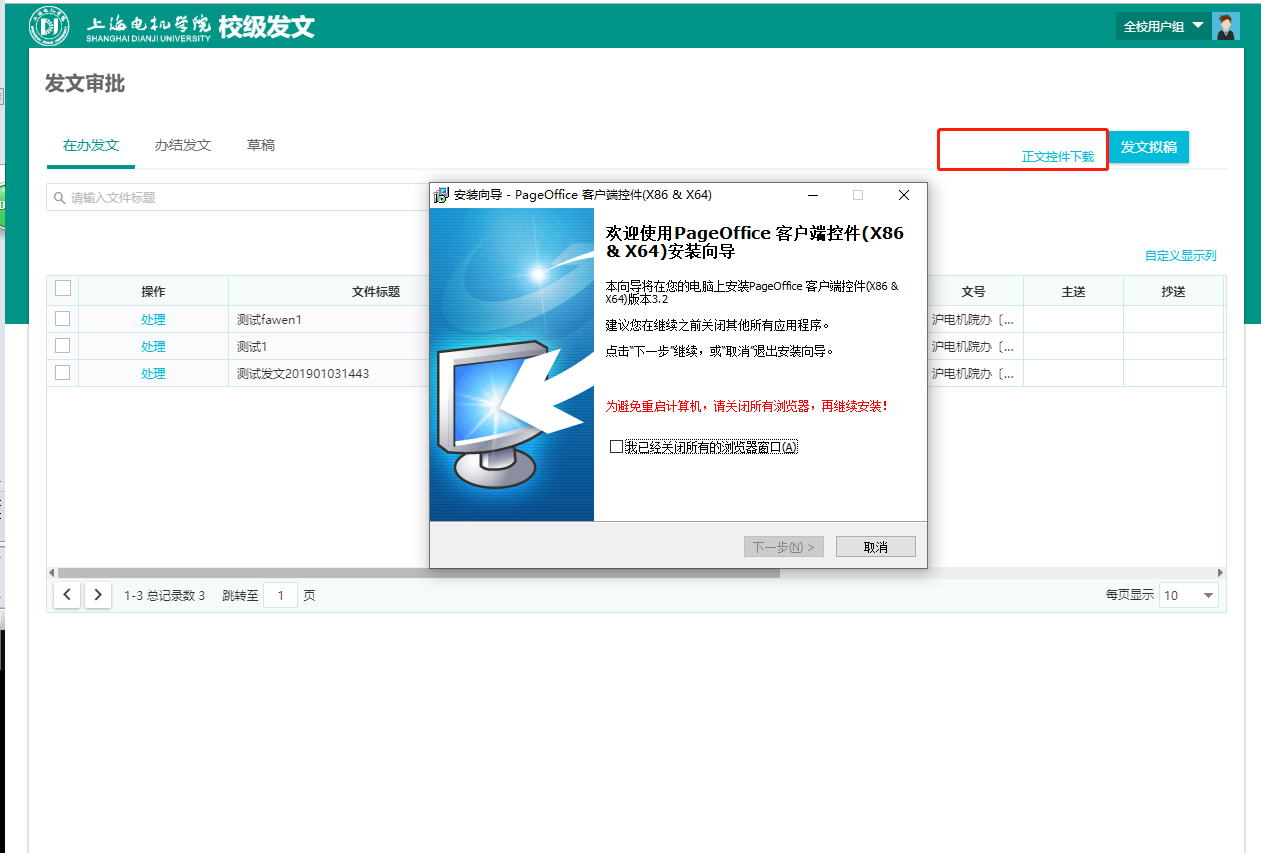This screenshot has width=1261, height=853.
Task: Tick the checkbox for row 测试fawen1
Action: 63,319
